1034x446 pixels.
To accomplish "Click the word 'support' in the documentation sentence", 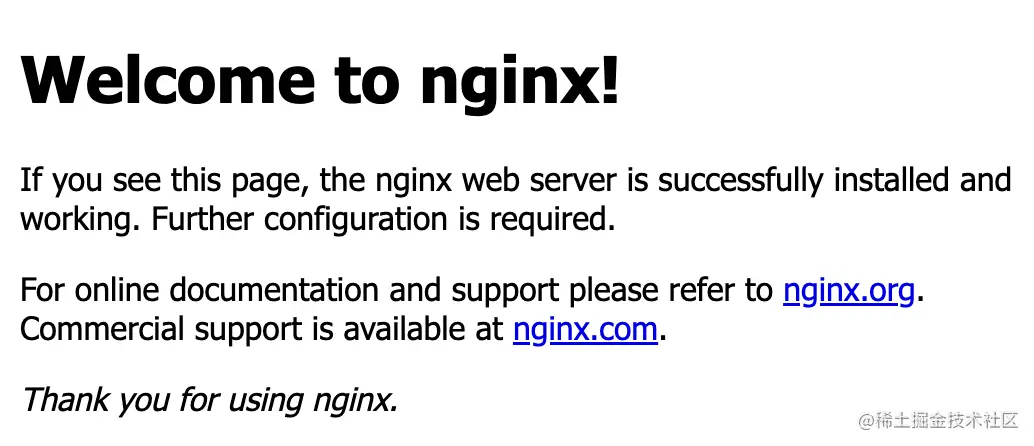I will coord(505,292).
